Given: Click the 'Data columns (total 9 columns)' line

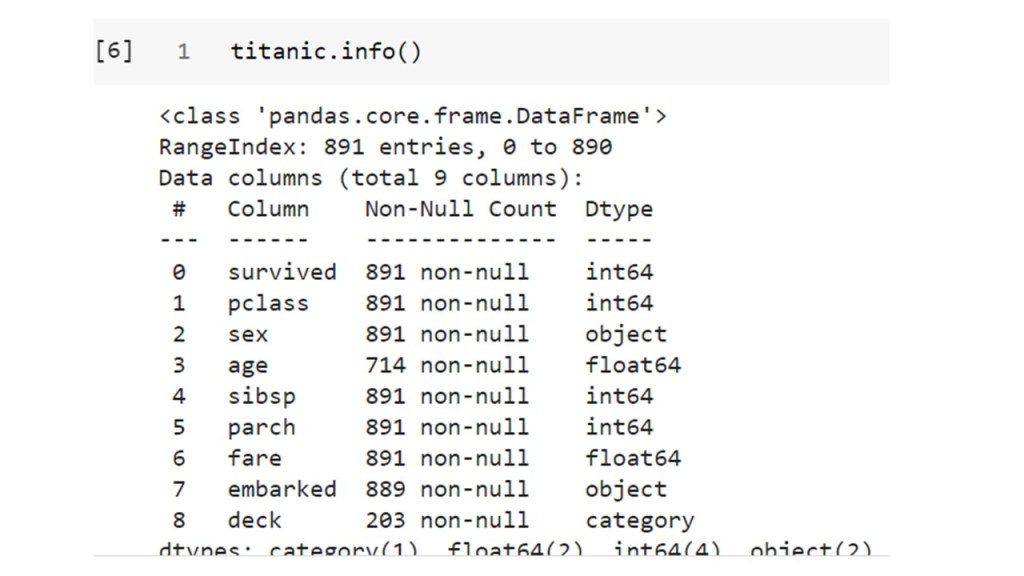Looking at the screenshot, I should point(370,179).
